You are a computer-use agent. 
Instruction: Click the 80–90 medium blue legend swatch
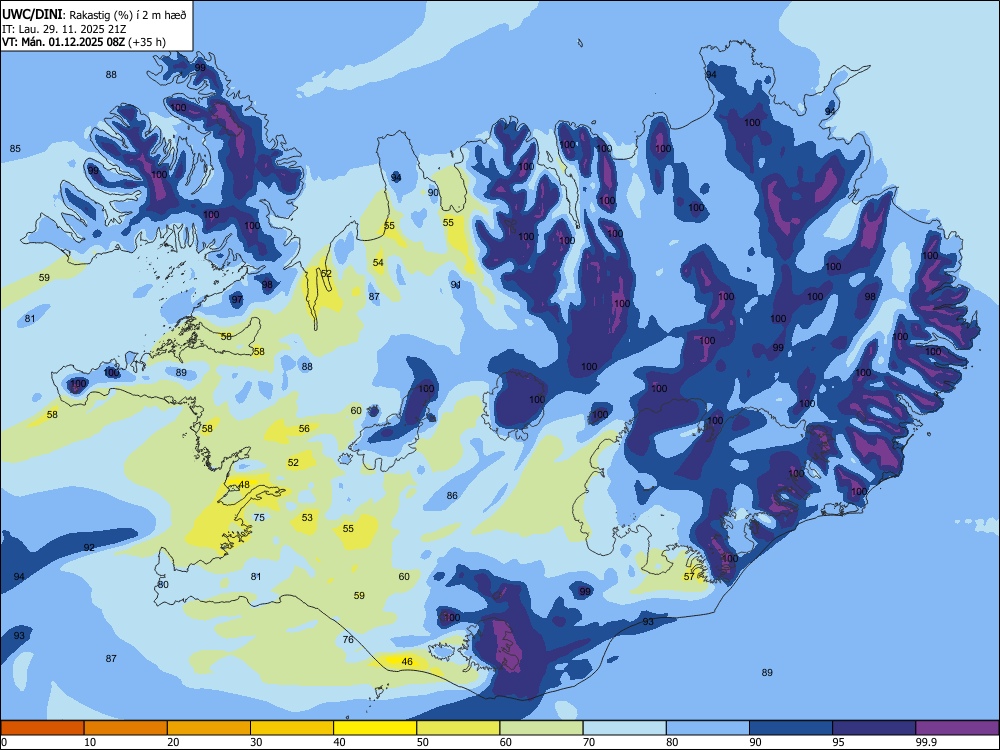point(708,728)
